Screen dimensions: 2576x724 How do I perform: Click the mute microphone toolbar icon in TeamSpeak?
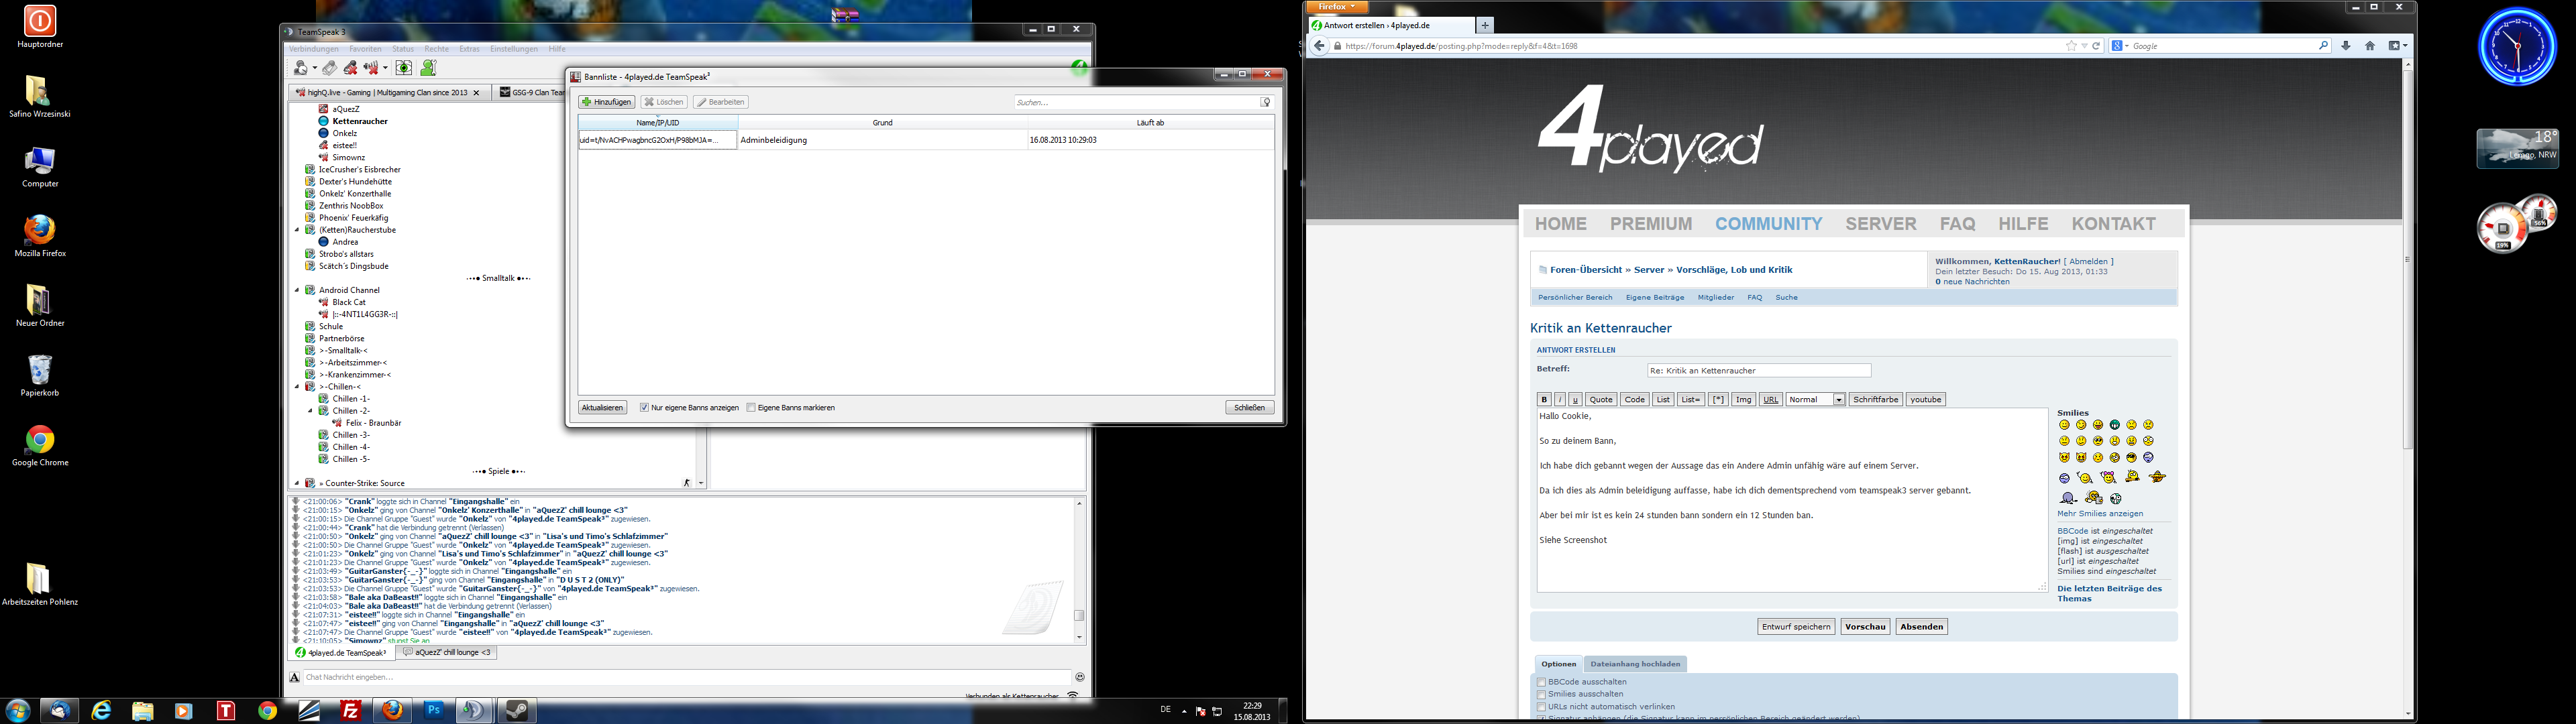(371, 68)
